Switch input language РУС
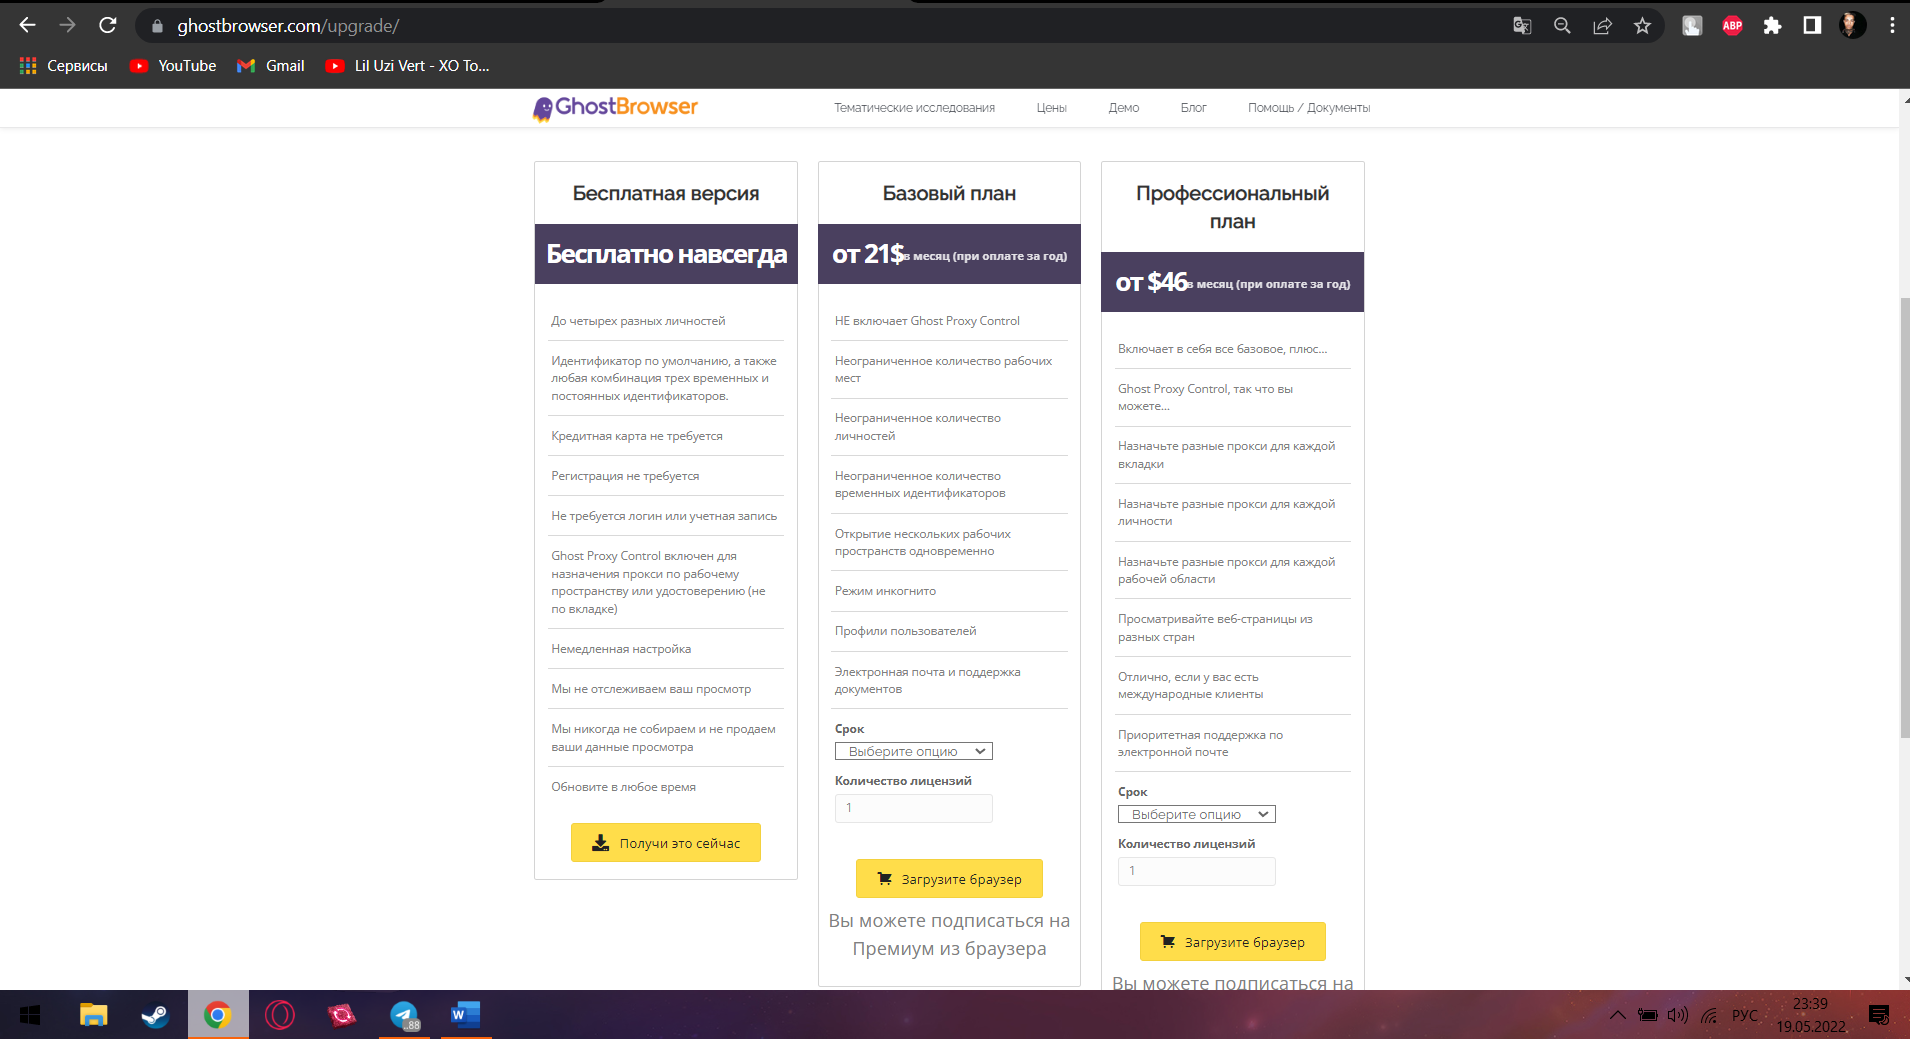 [1744, 1015]
